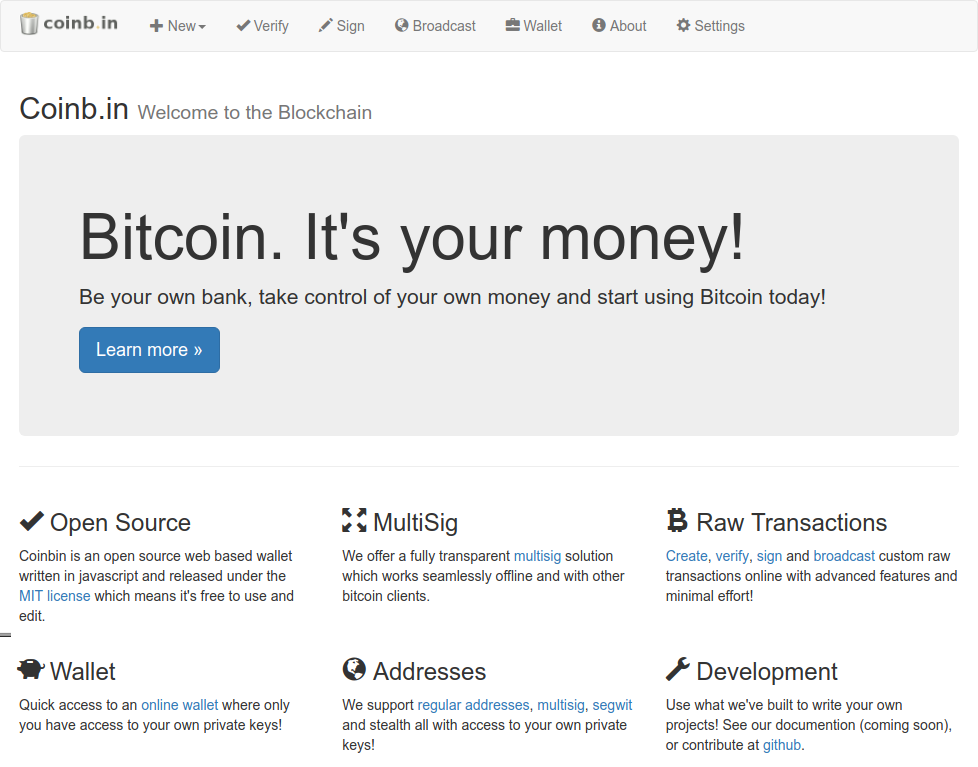Open the MIT license link
The image size is (978, 767).
click(55, 596)
